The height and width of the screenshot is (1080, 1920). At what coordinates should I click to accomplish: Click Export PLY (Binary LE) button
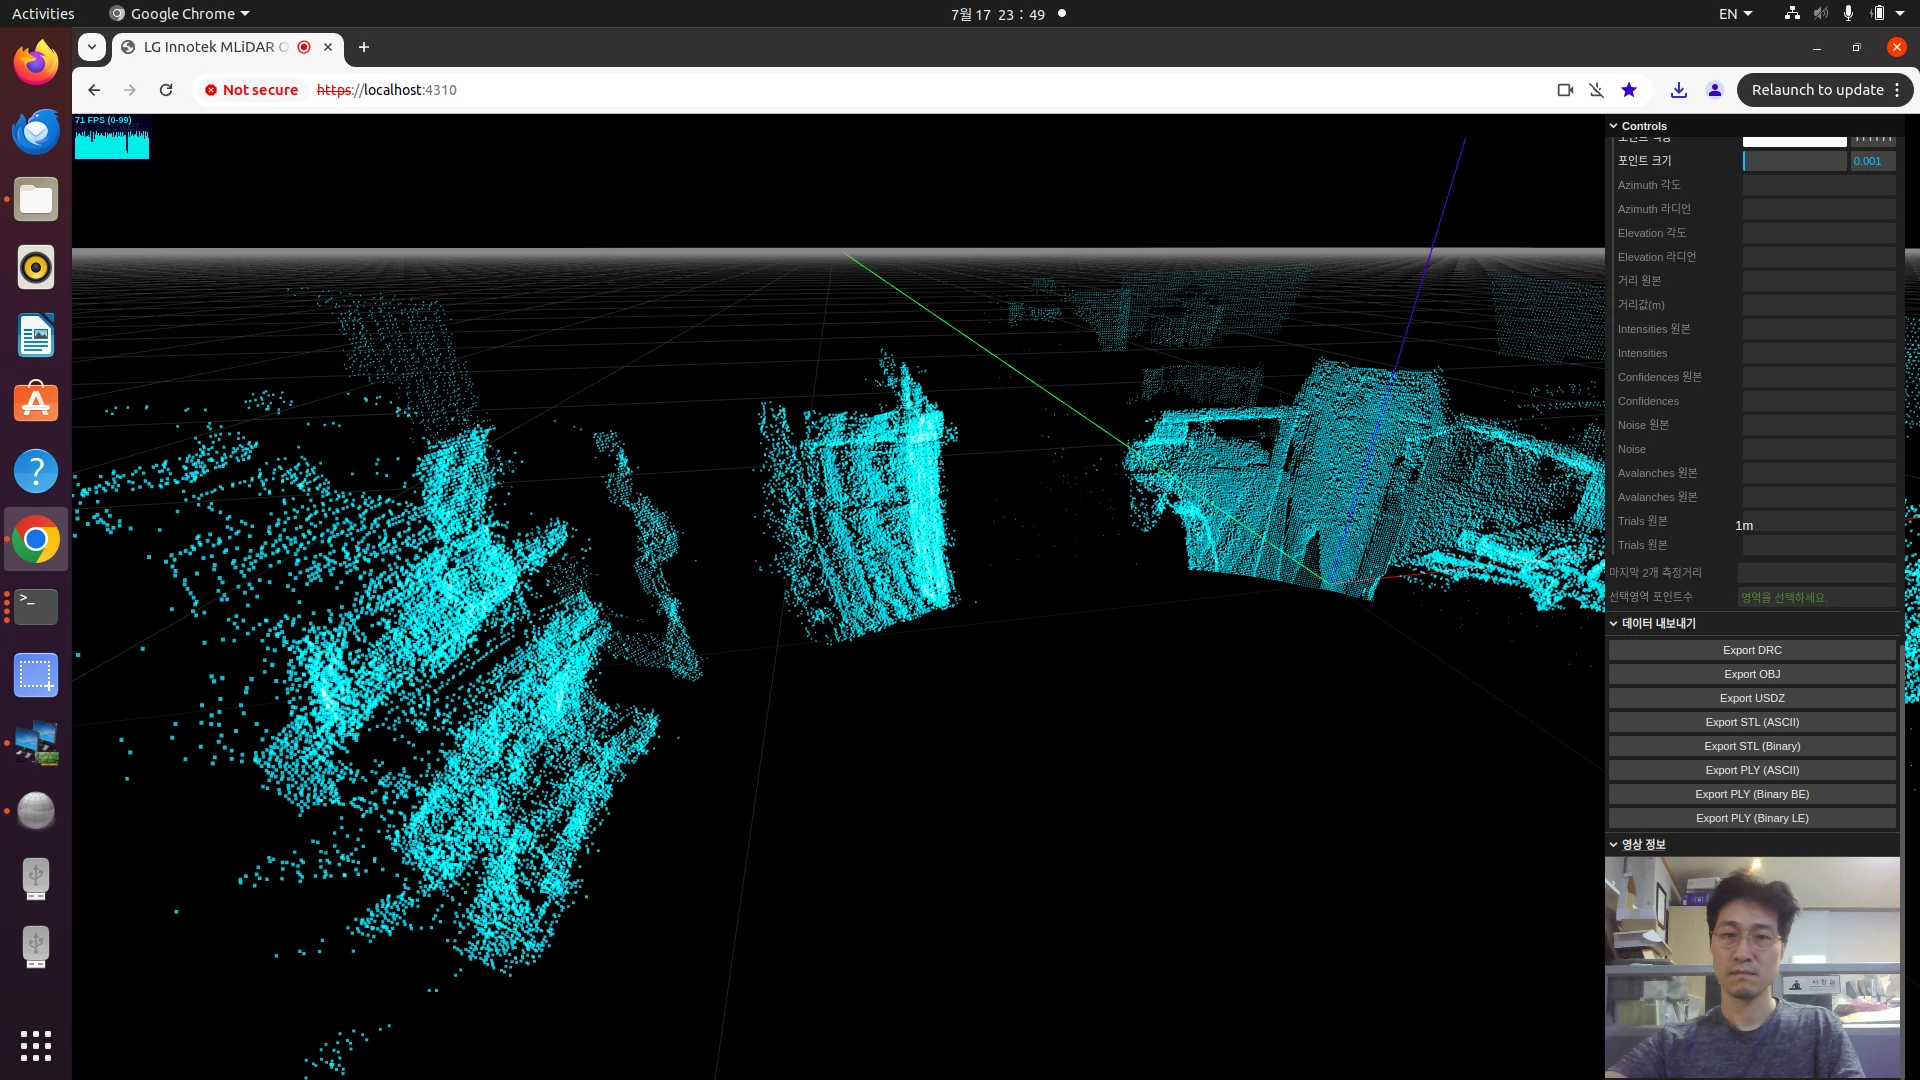pos(1752,818)
